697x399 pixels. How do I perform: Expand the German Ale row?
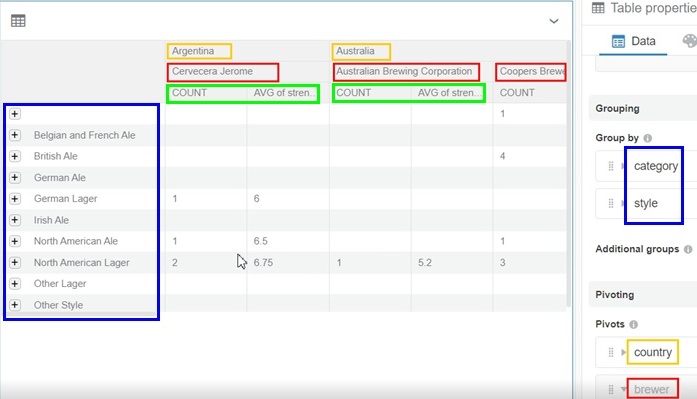pos(15,177)
